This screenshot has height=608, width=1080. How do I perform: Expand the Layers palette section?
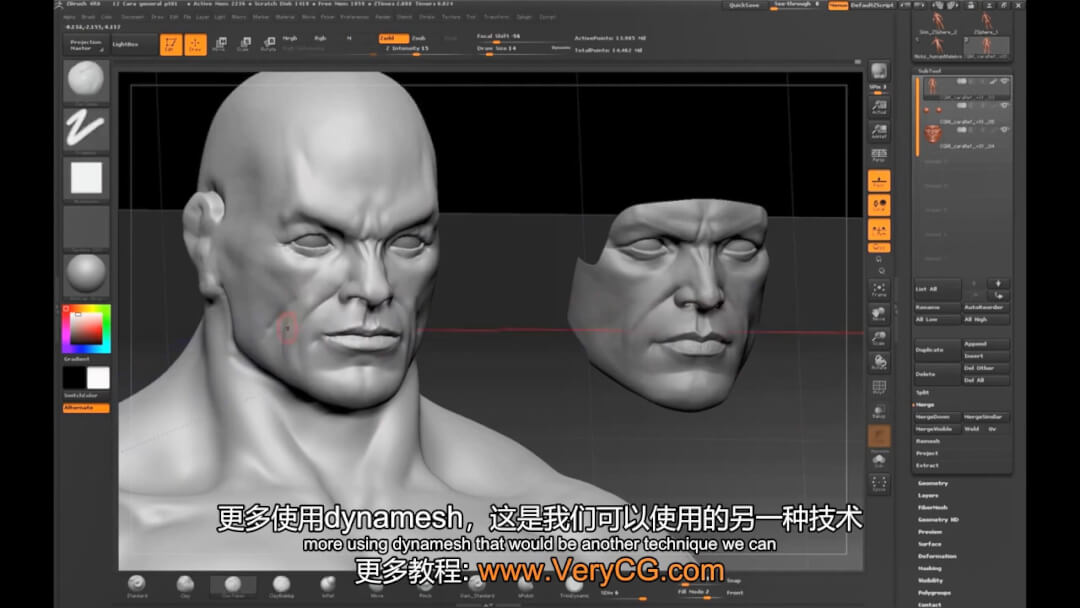[928, 496]
